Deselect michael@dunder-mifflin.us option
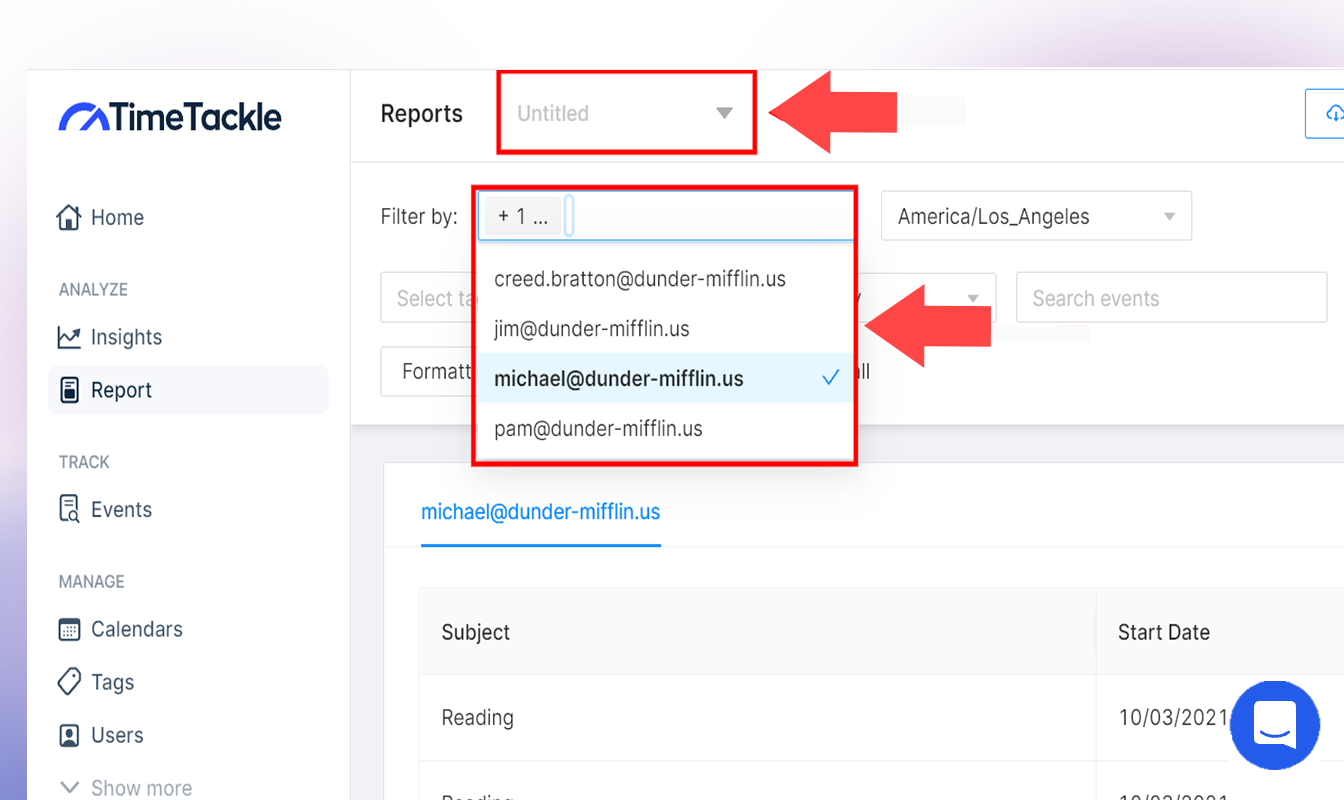 [665, 378]
